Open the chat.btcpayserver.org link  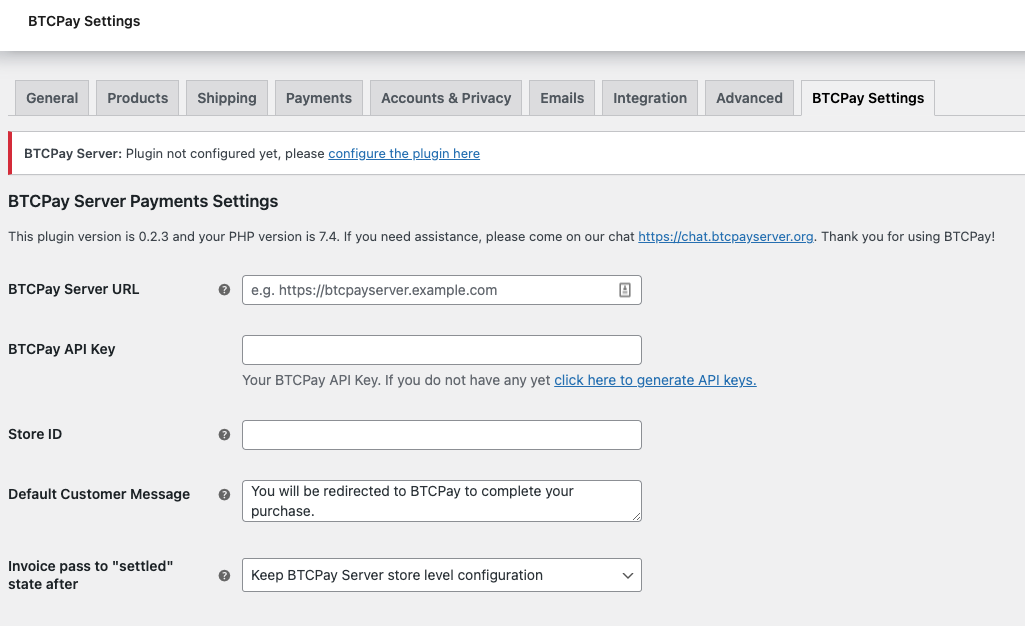[x=726, y=237]
